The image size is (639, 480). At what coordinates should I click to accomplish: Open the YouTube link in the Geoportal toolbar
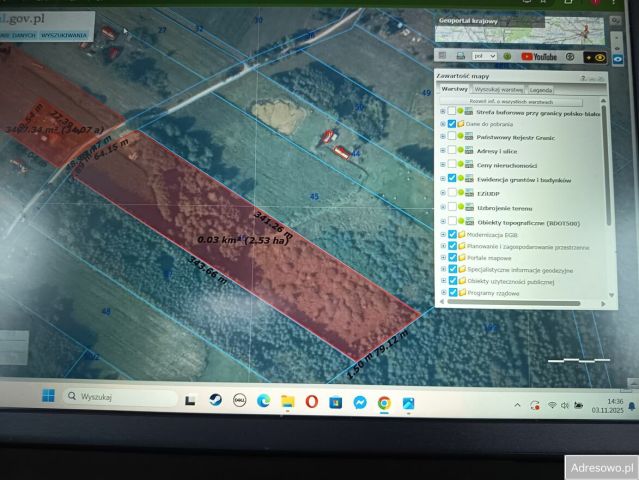pyautogui.click(x=540, y=57)
